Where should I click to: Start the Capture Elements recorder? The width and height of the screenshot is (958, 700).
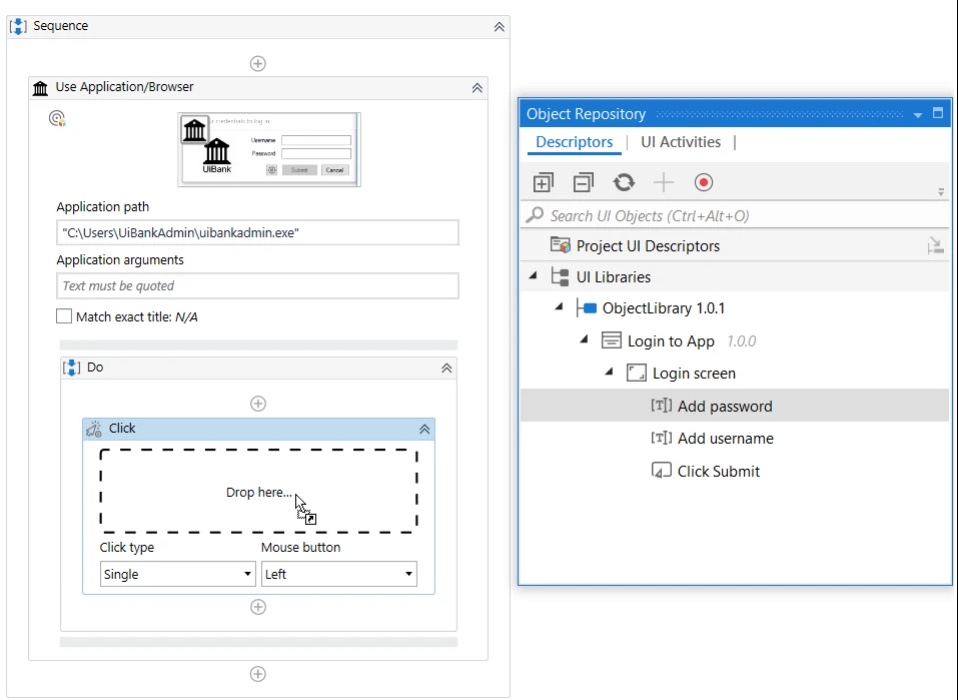point(703,182)
